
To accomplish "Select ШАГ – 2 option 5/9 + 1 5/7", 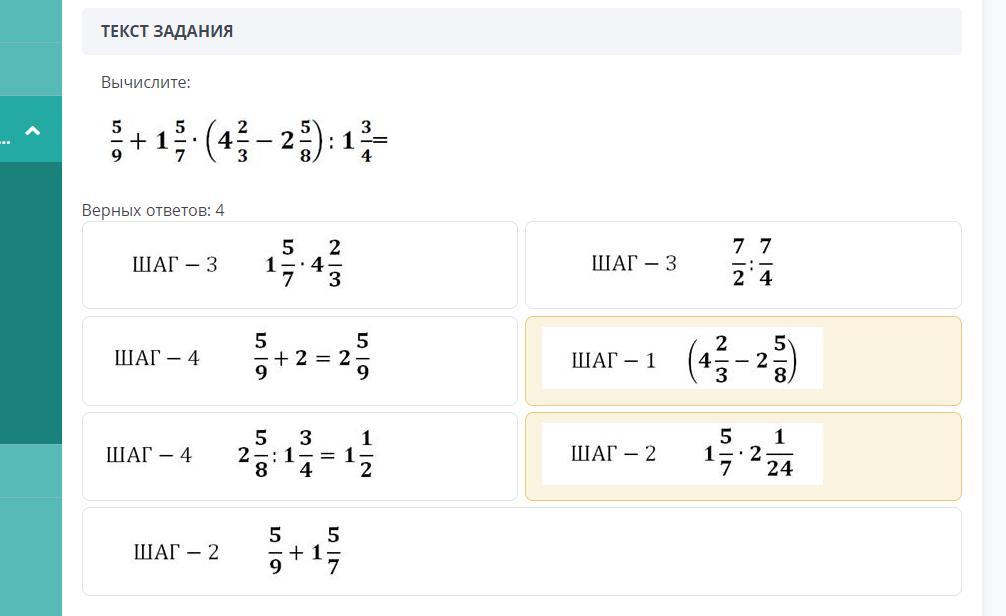I will (521, 551).
